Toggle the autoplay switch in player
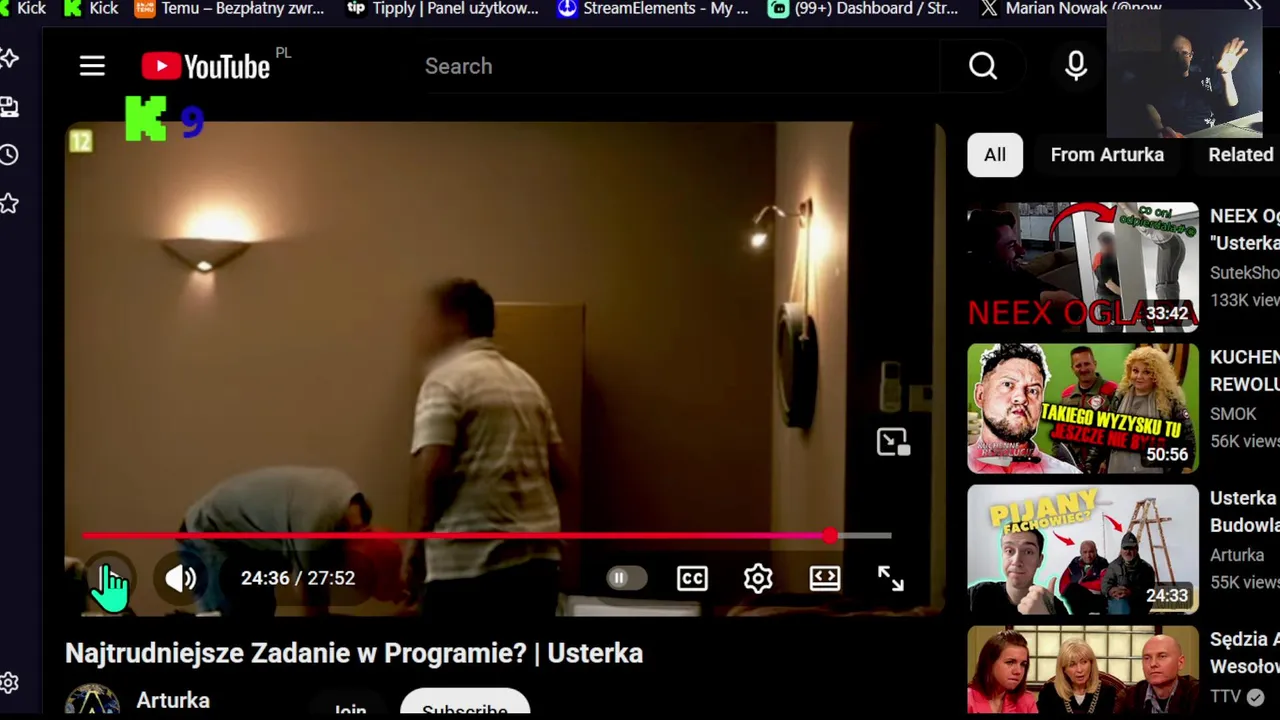Image resolution: width=1280 pixels, height=720 pixels. click(x=626, y=578)
